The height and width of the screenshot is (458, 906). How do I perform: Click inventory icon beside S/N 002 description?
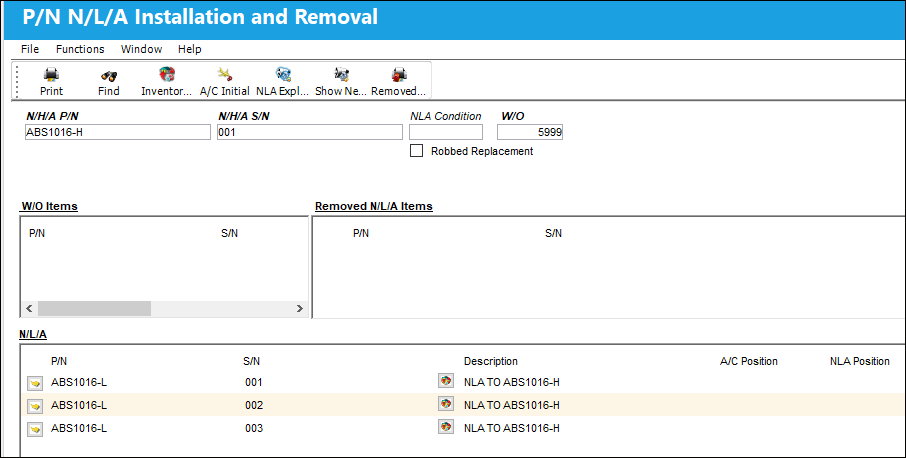pos(445,404)
